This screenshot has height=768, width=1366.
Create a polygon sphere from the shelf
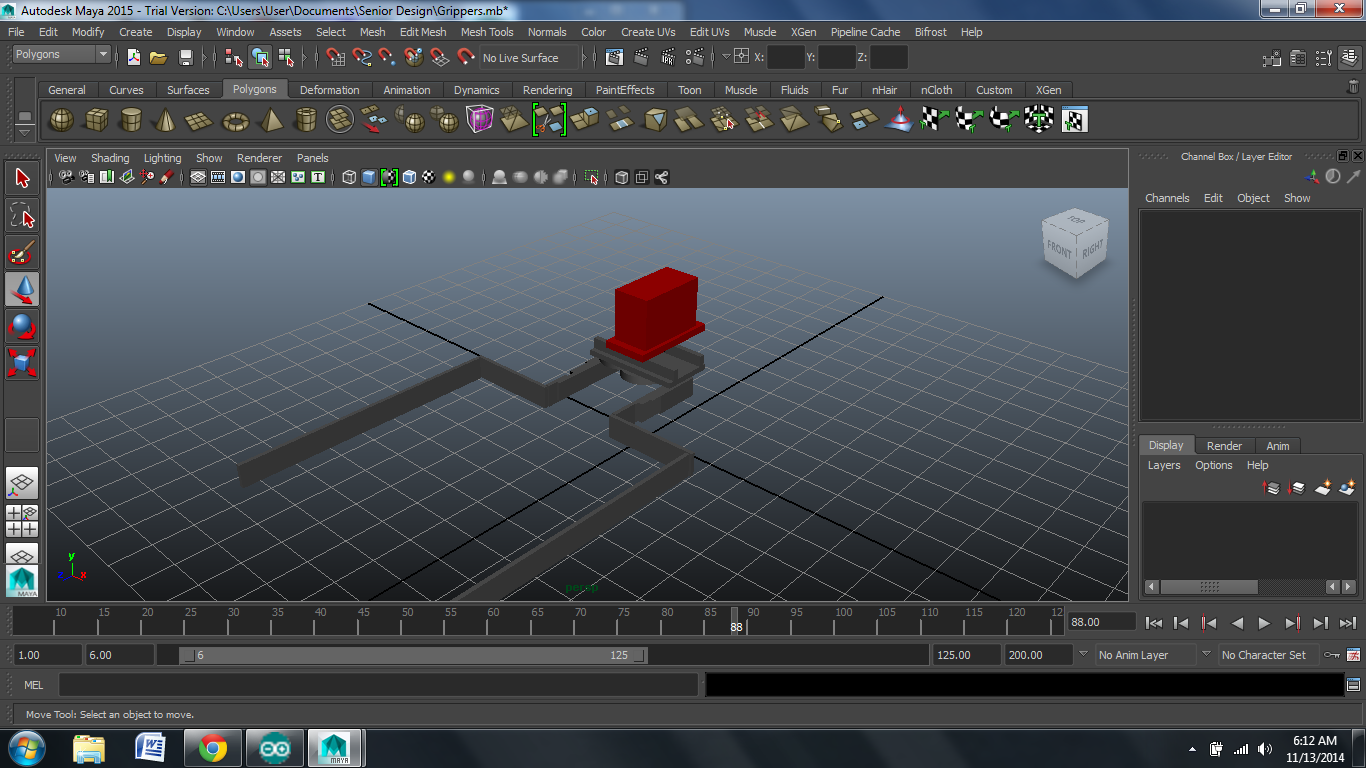coord(62,121)
